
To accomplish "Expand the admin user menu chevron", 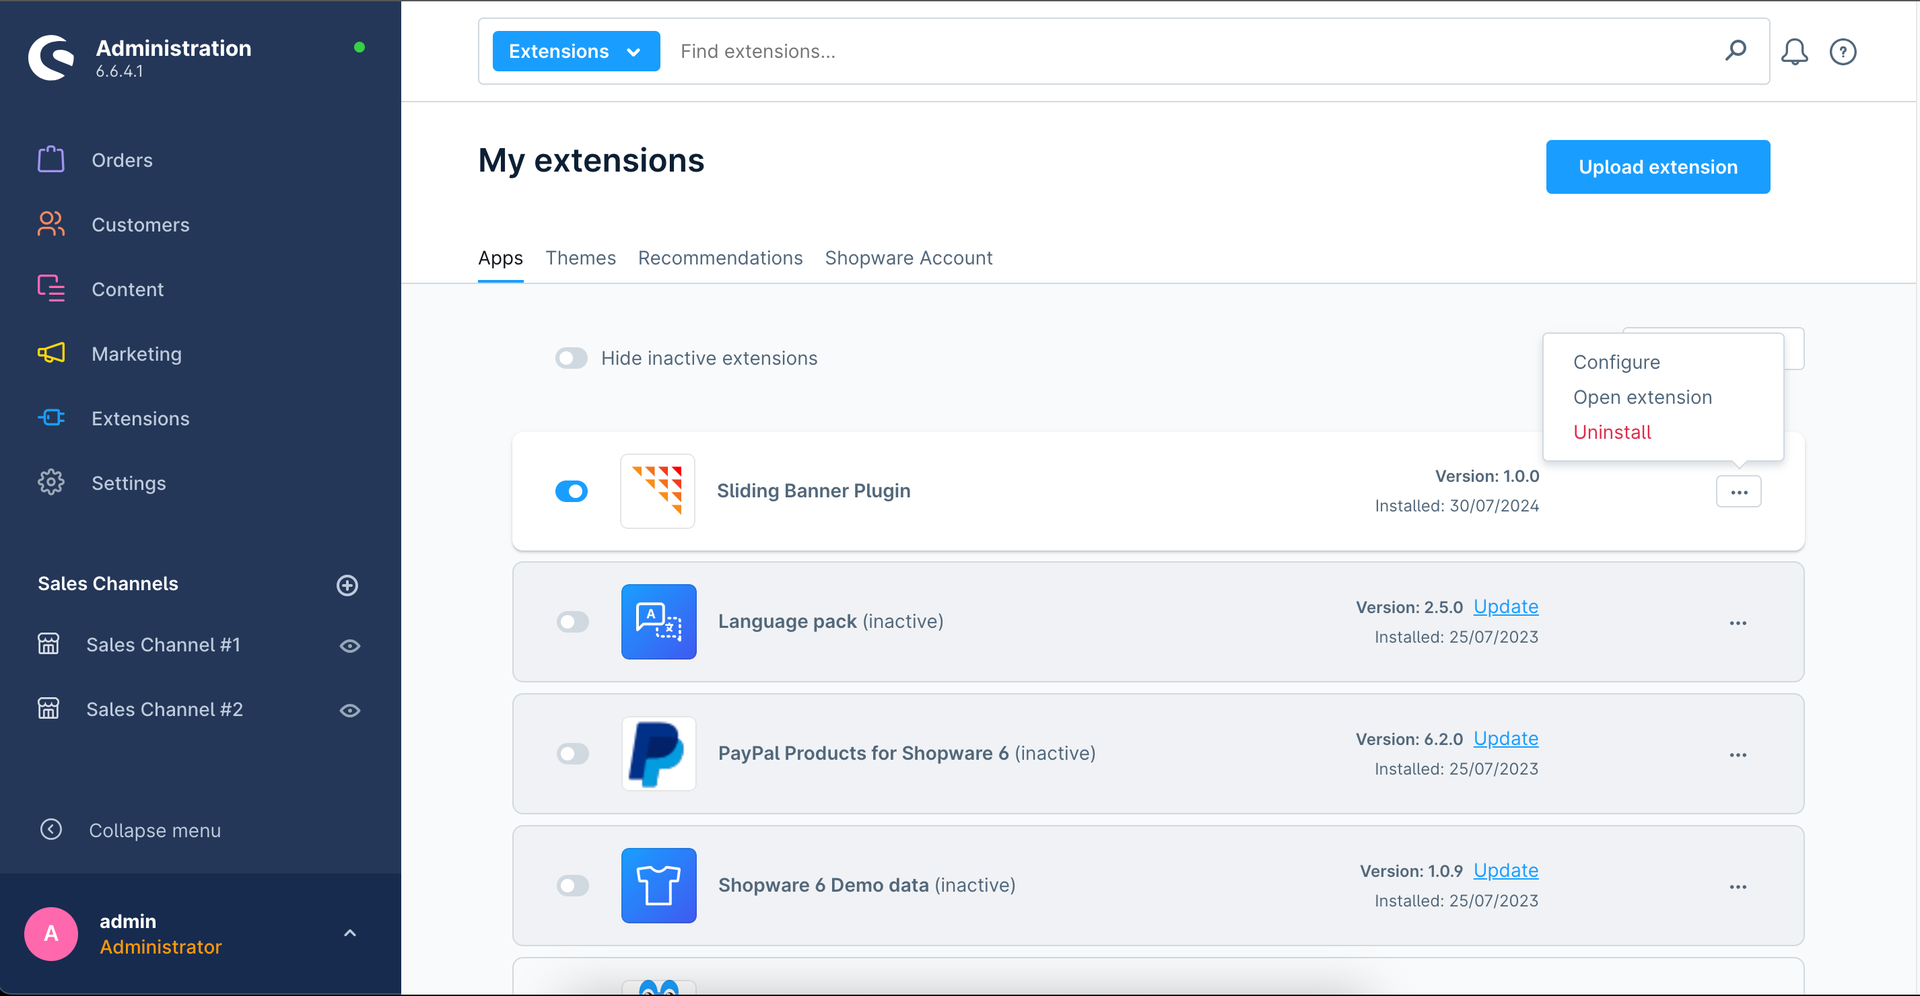I will point(349,933).
